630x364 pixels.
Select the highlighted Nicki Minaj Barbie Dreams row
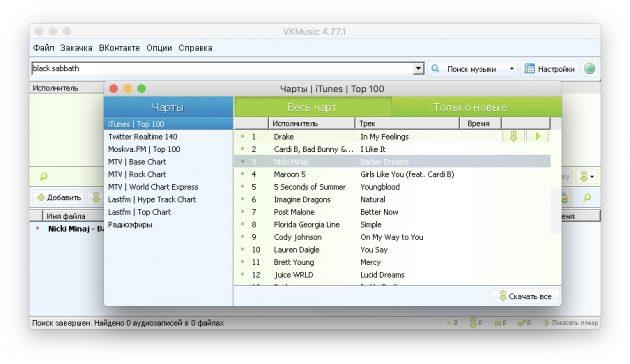[x=392, y=162]
